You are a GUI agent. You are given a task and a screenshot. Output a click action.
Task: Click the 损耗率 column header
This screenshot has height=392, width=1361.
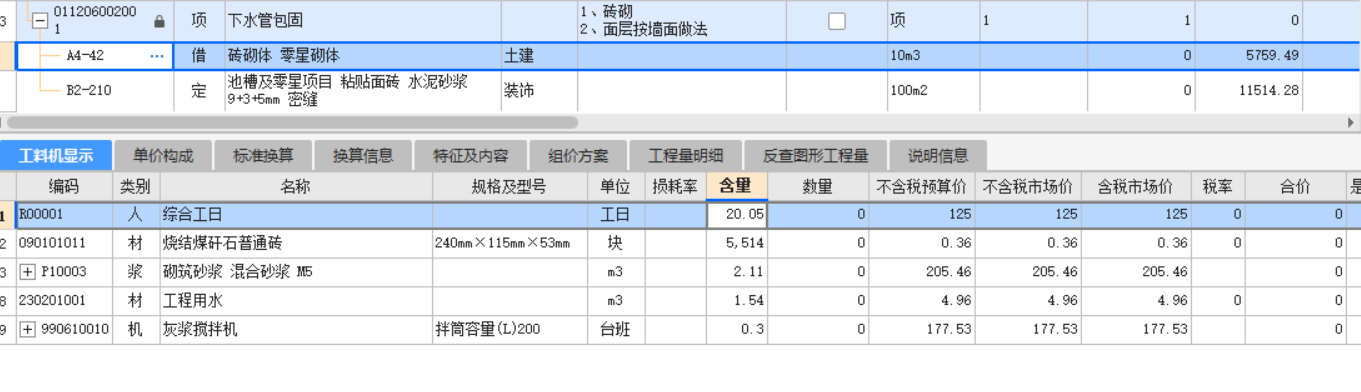[x=675, y=186]
